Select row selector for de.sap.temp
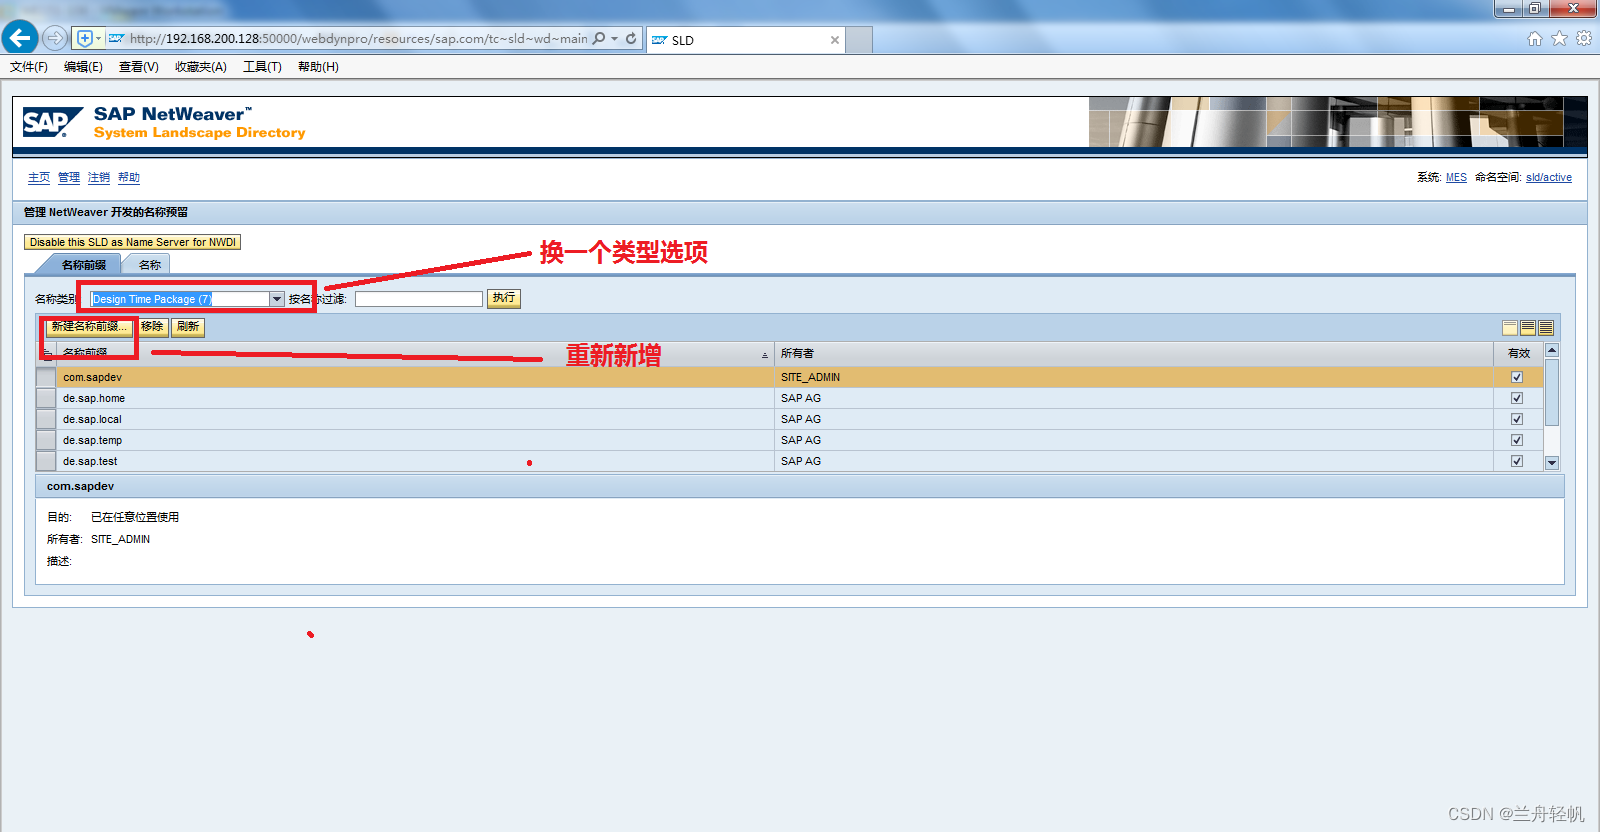1600x832 pixels. (x=46, y=440)
